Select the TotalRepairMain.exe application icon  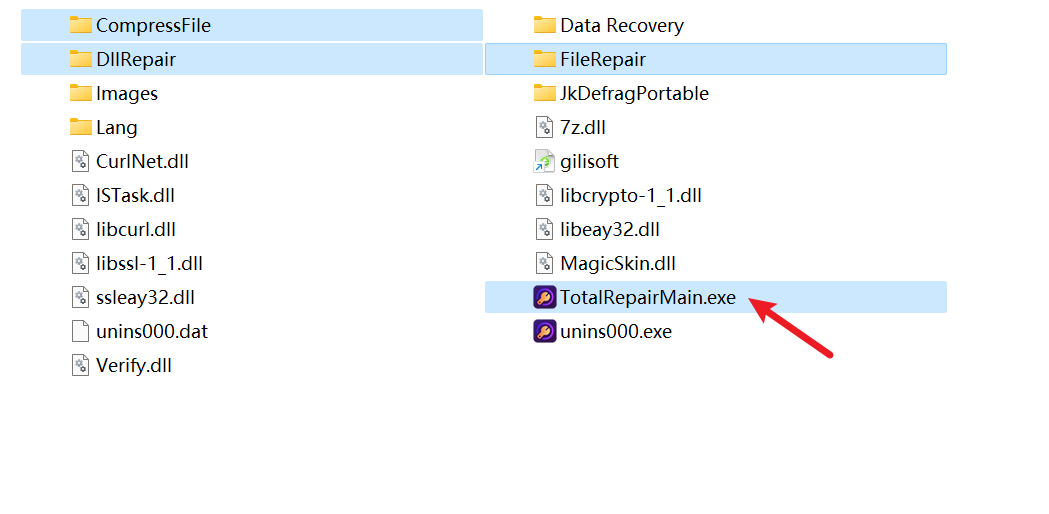click(x=545, y=297)
